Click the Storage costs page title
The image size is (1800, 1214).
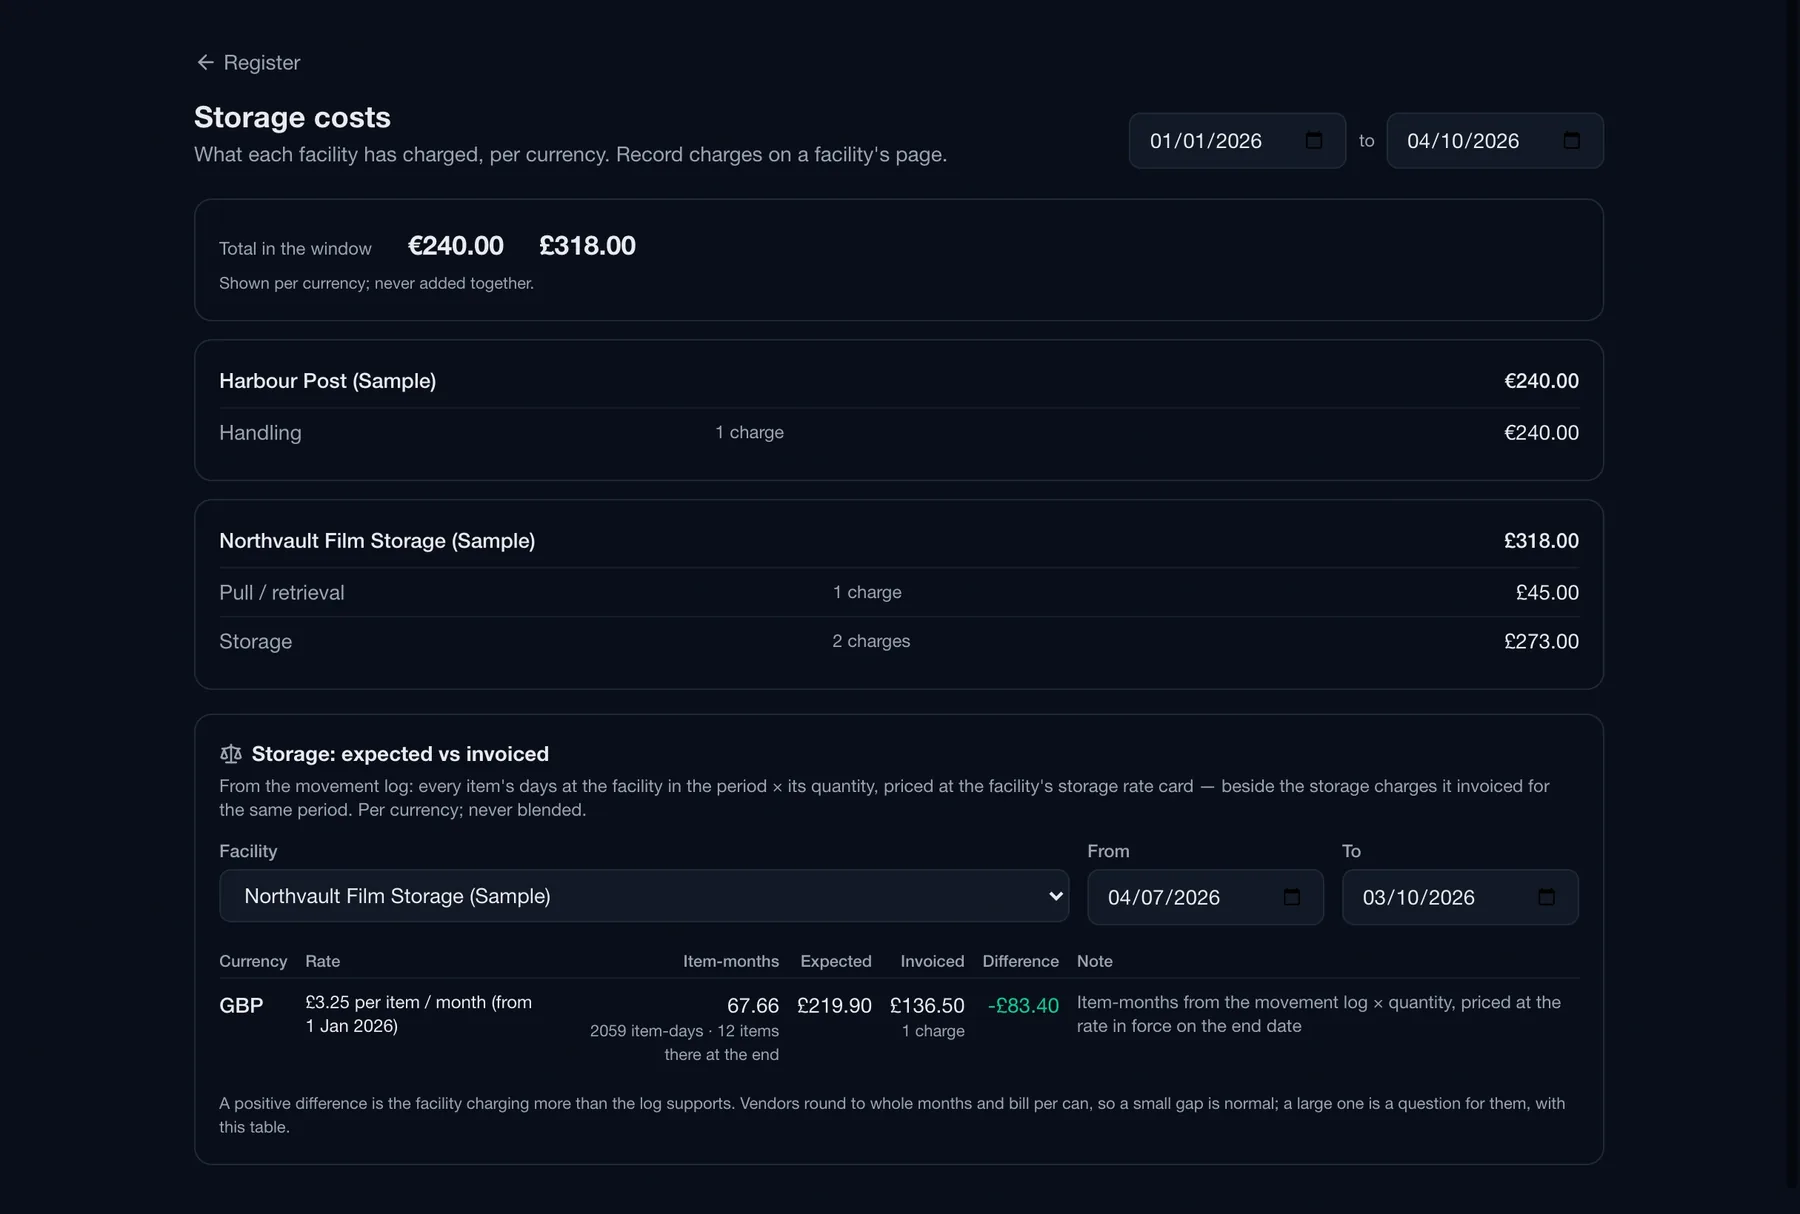[x=292, y=117]
